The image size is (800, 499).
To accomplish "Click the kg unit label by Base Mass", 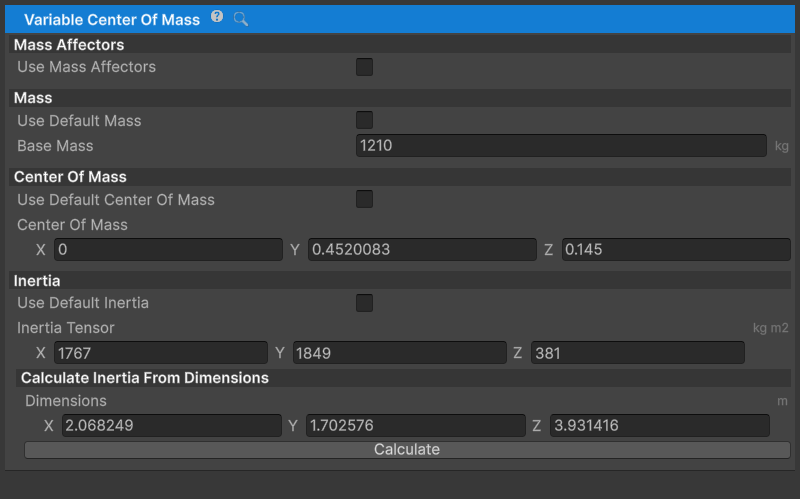I will [782, 146].
